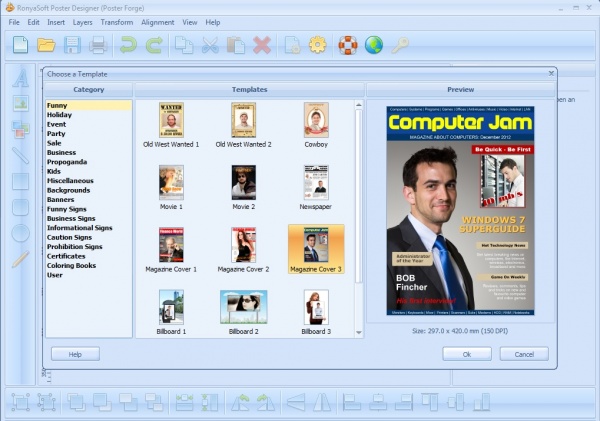Click the bring to front layer icon

click(77, 403)
